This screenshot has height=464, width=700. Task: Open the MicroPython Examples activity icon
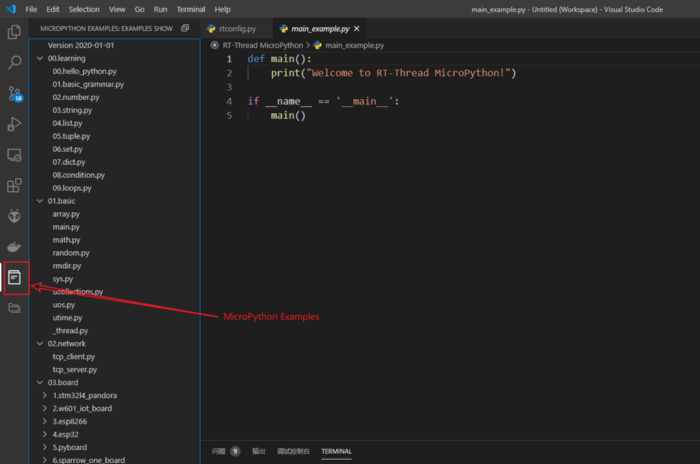(x=14, y=277)
